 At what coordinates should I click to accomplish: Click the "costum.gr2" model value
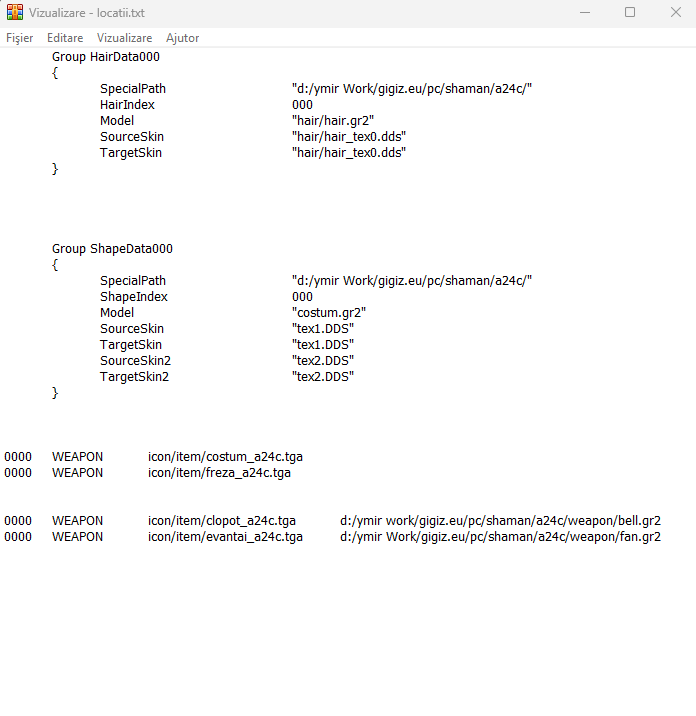[x=329, y=312]
